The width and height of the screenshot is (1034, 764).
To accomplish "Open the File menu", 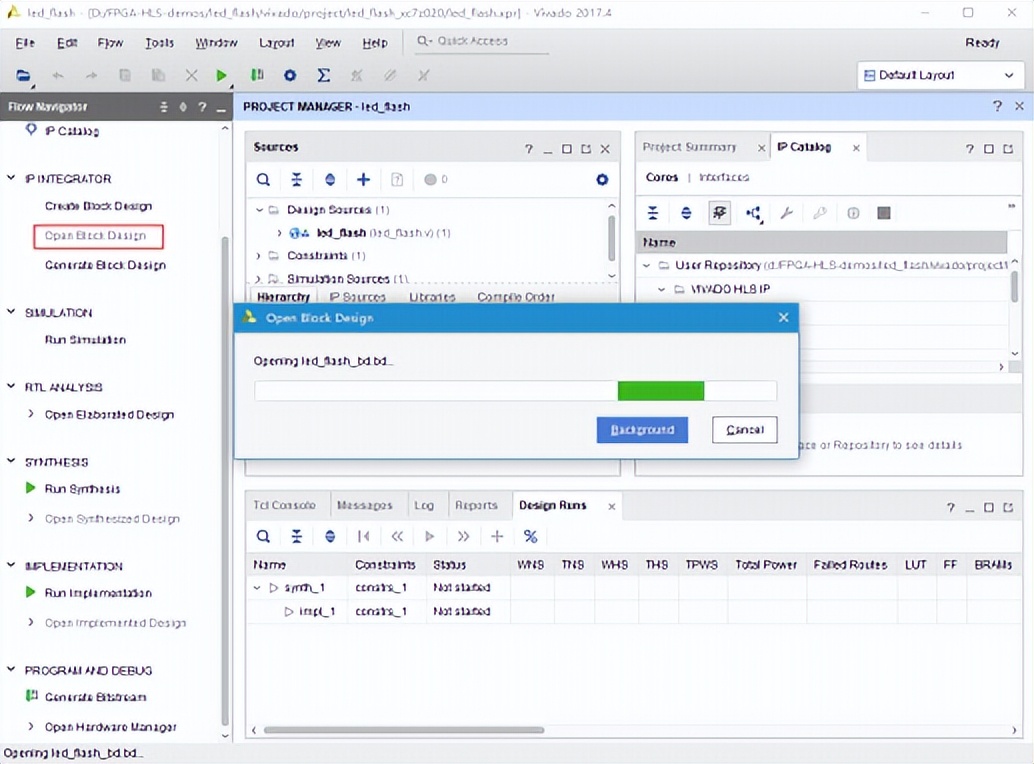I will tap(25, 43).
